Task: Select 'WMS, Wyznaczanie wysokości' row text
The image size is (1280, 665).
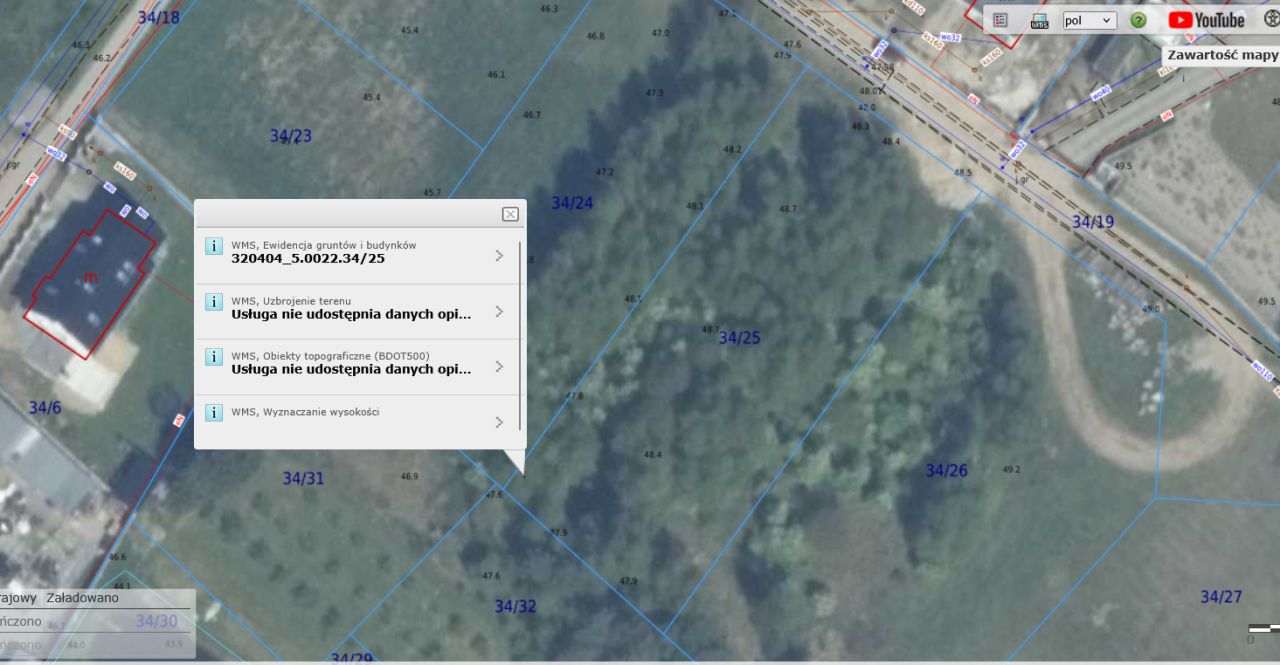Action: point(305,411)
